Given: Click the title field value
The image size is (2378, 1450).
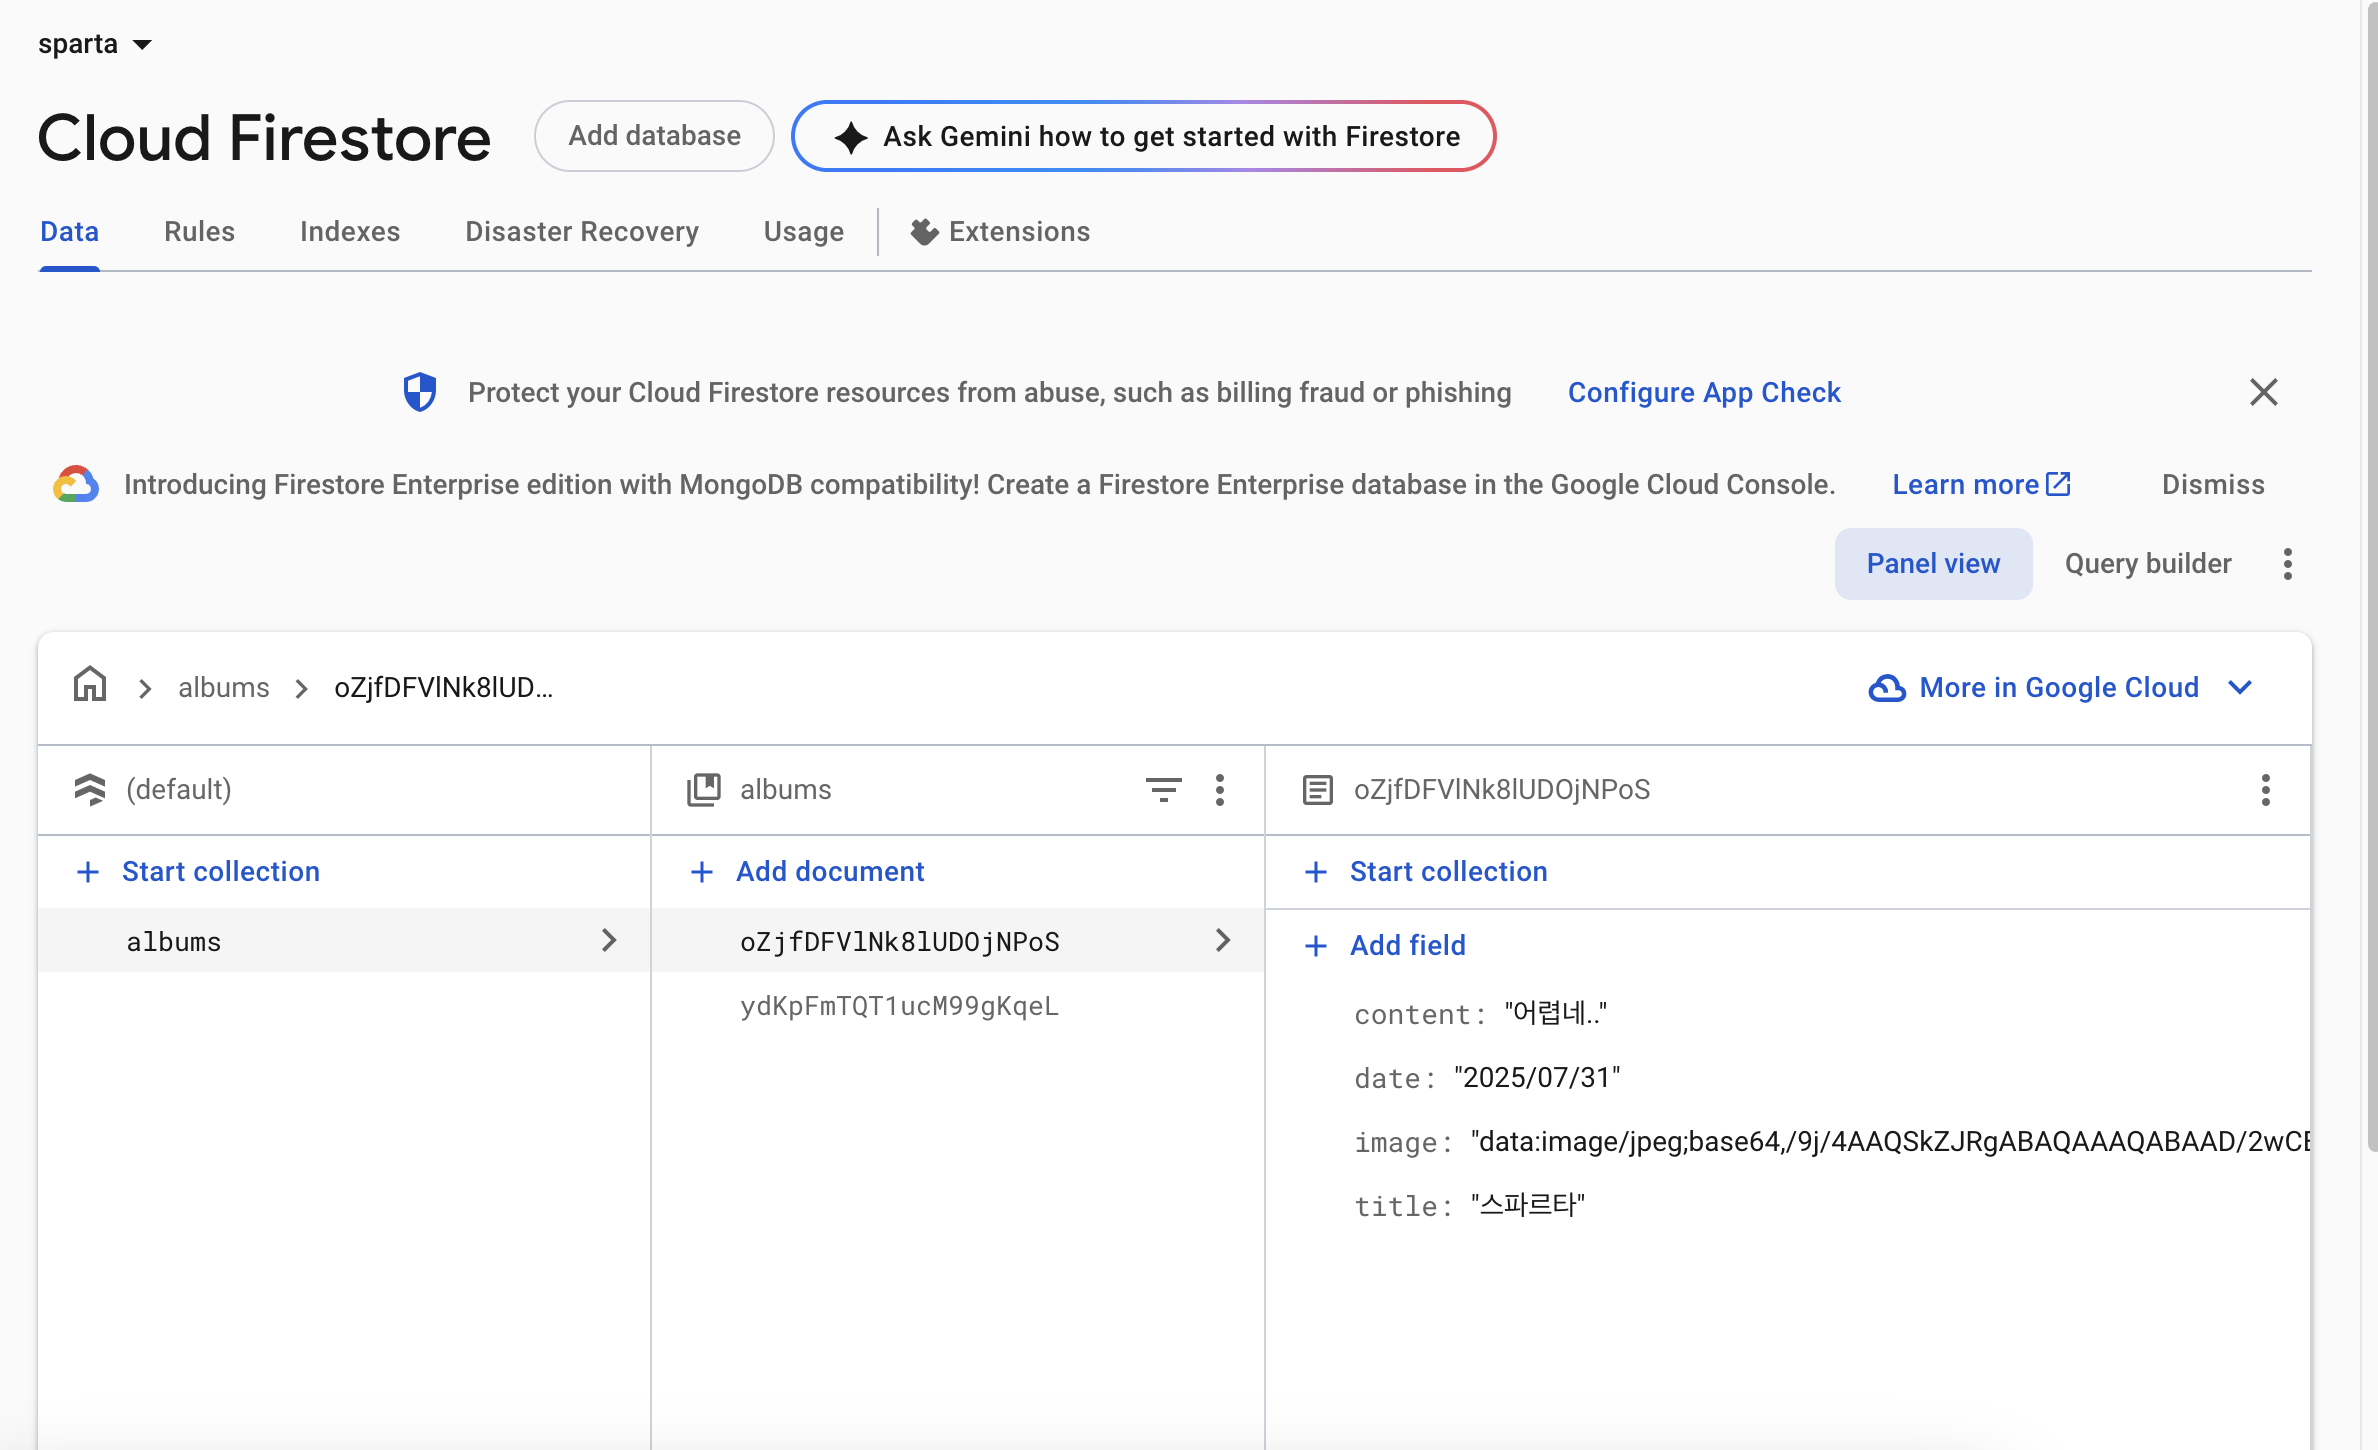Looking at the screenshot, I should tap(1528, 1206).
